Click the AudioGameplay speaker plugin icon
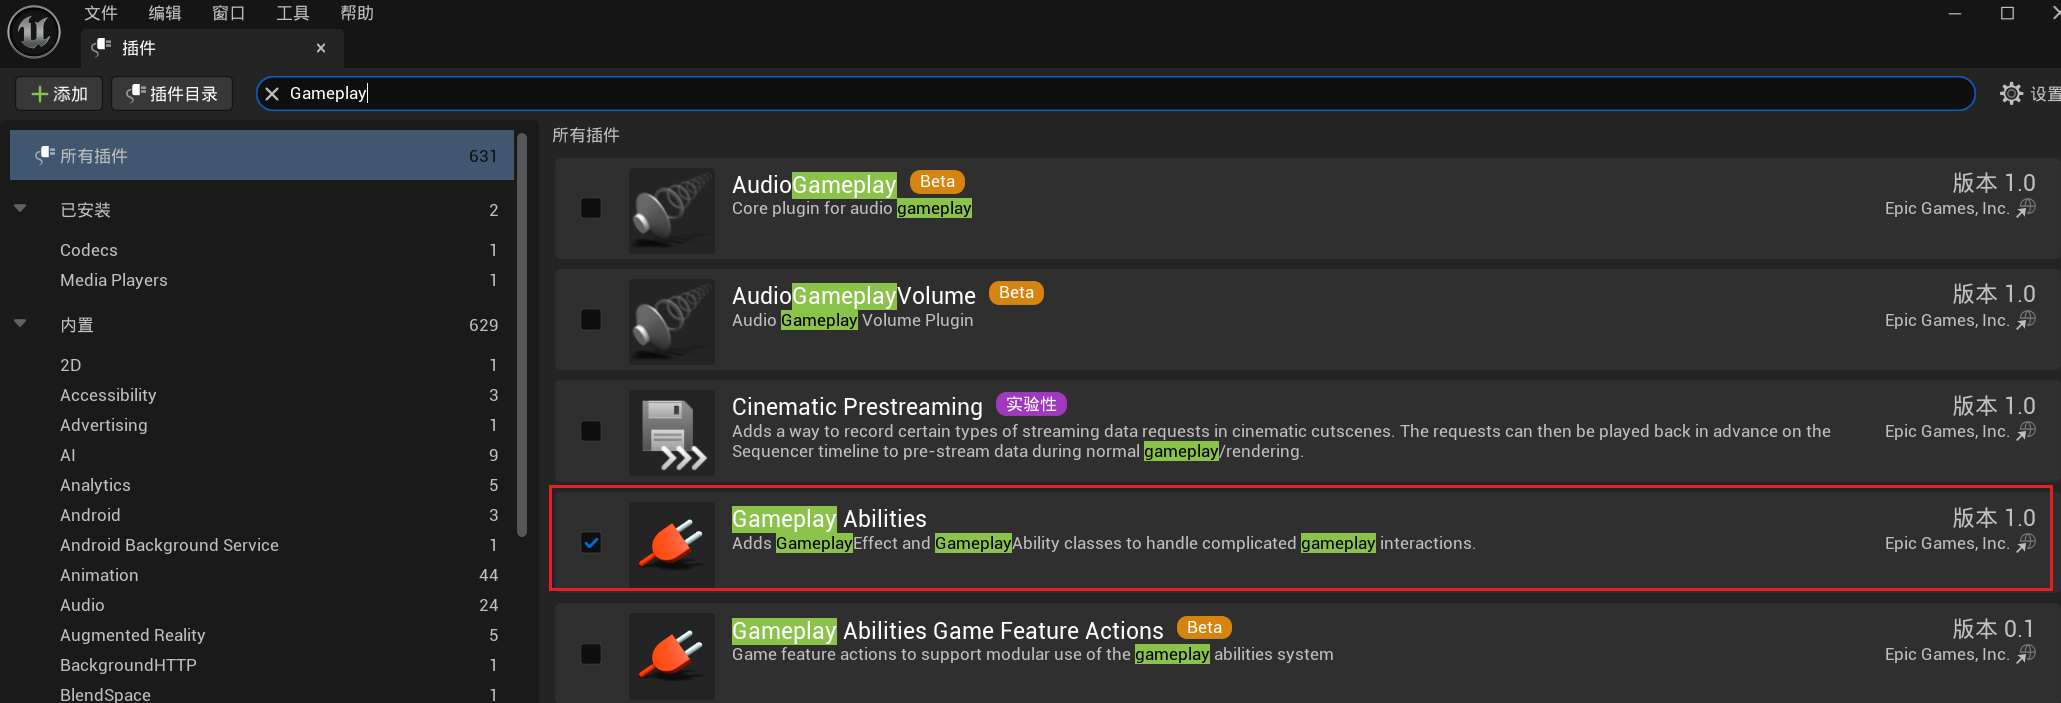 (672, 210)
